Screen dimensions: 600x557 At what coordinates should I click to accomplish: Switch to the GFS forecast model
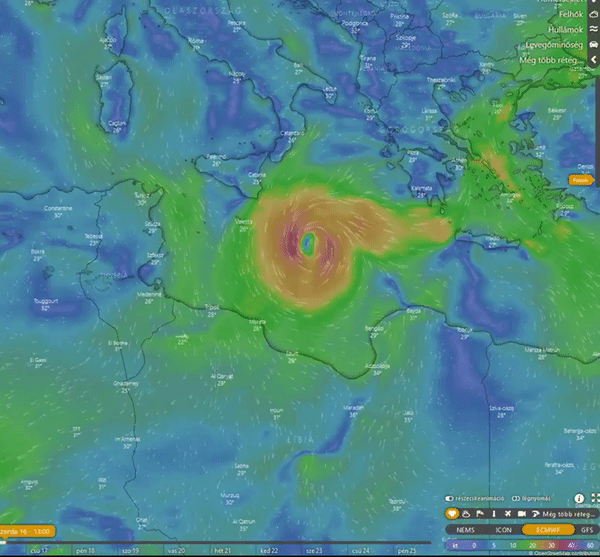point(586,530)
